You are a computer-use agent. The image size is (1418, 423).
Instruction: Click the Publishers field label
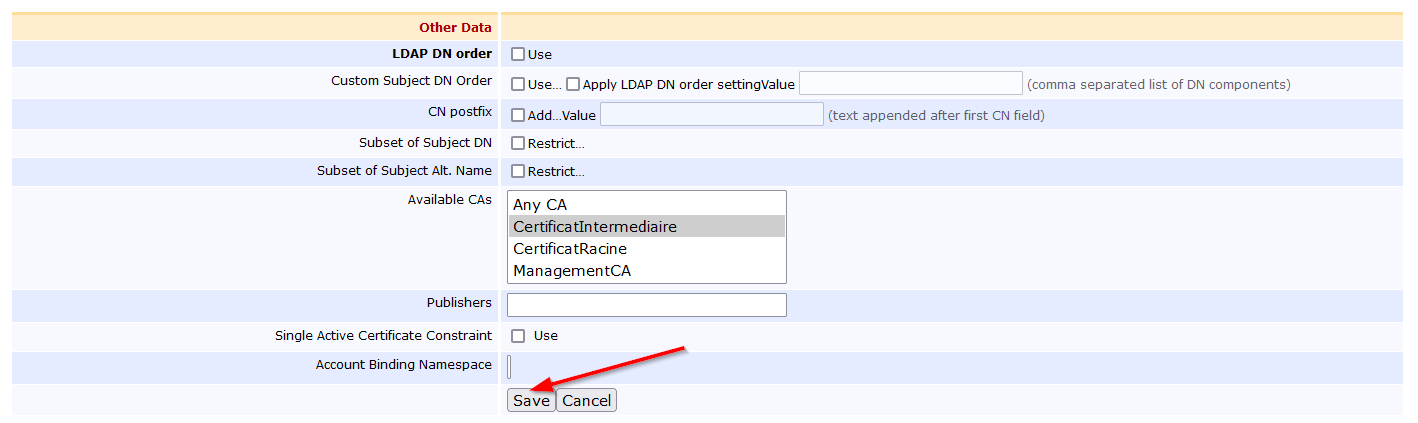[x=459, y=302]
